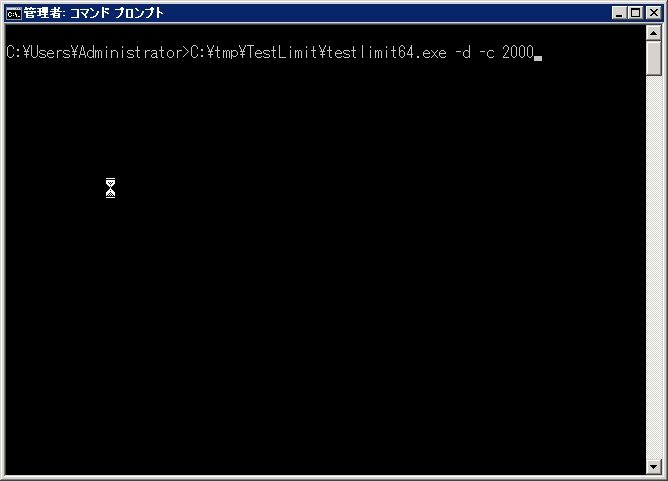
Task: Click the blinking cursor after 2000
Action: (x=538, y=58)
